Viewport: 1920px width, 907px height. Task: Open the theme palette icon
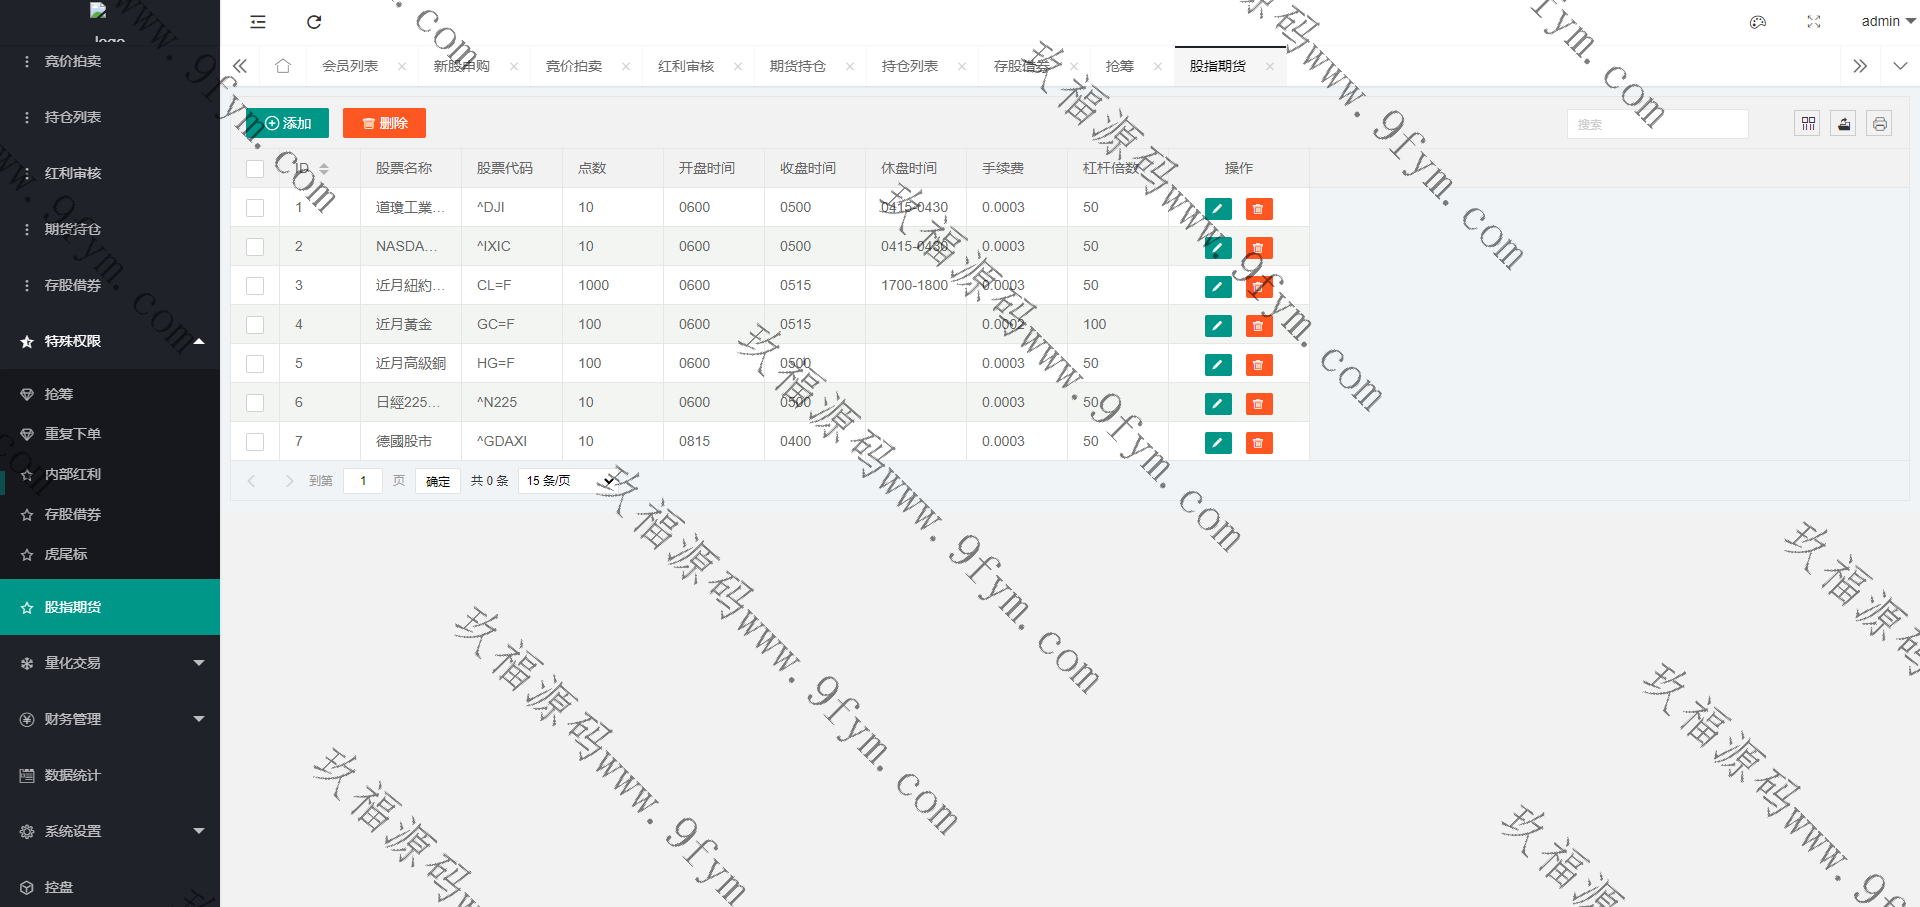(1758, 22)
